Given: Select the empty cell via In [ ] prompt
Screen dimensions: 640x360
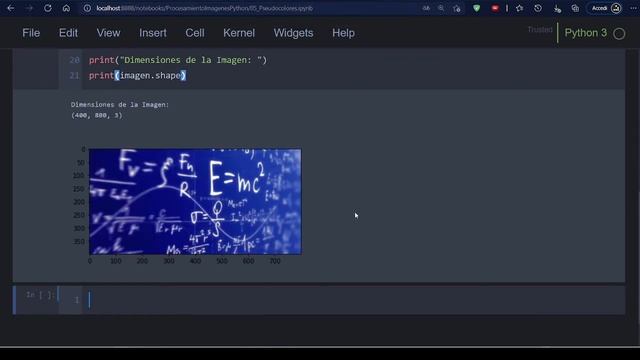Looking at the screenshot, I should click(x=40, y=295).
